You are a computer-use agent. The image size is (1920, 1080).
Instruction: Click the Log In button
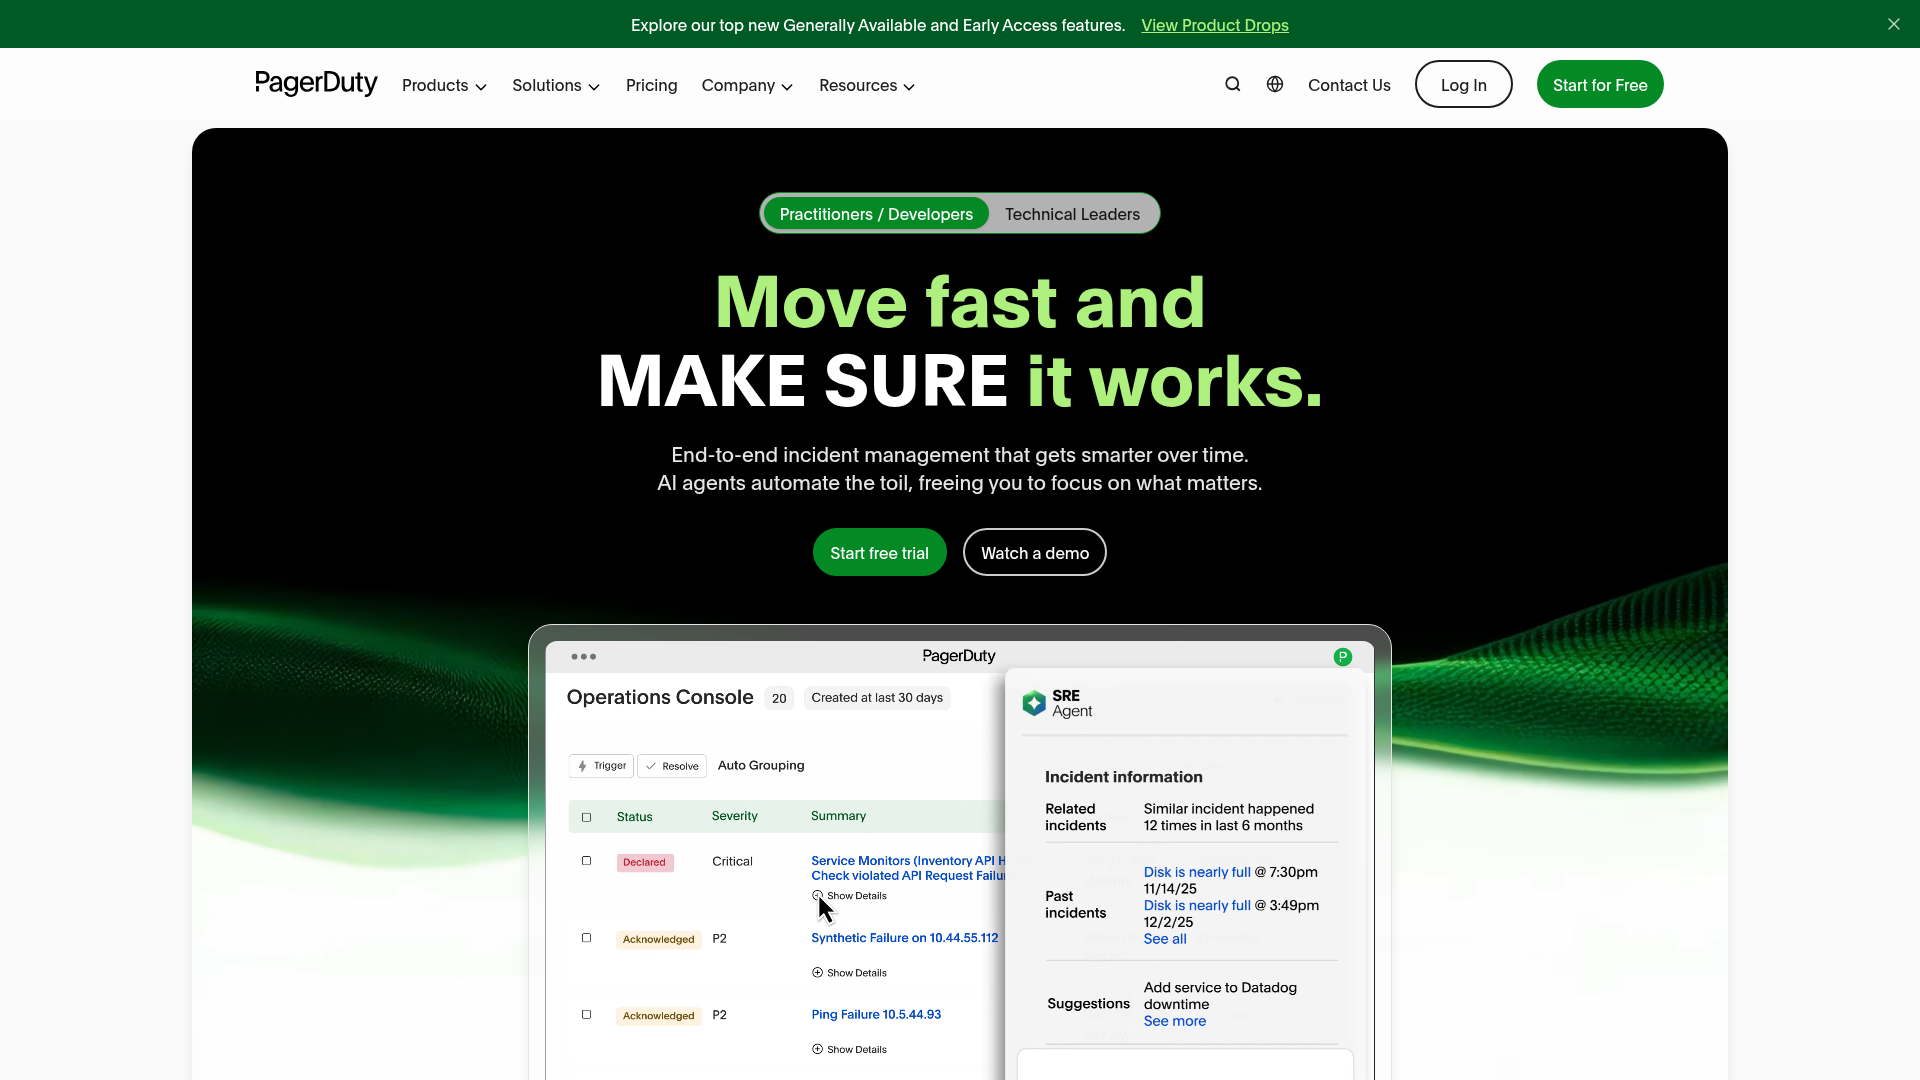[1464, 84]
